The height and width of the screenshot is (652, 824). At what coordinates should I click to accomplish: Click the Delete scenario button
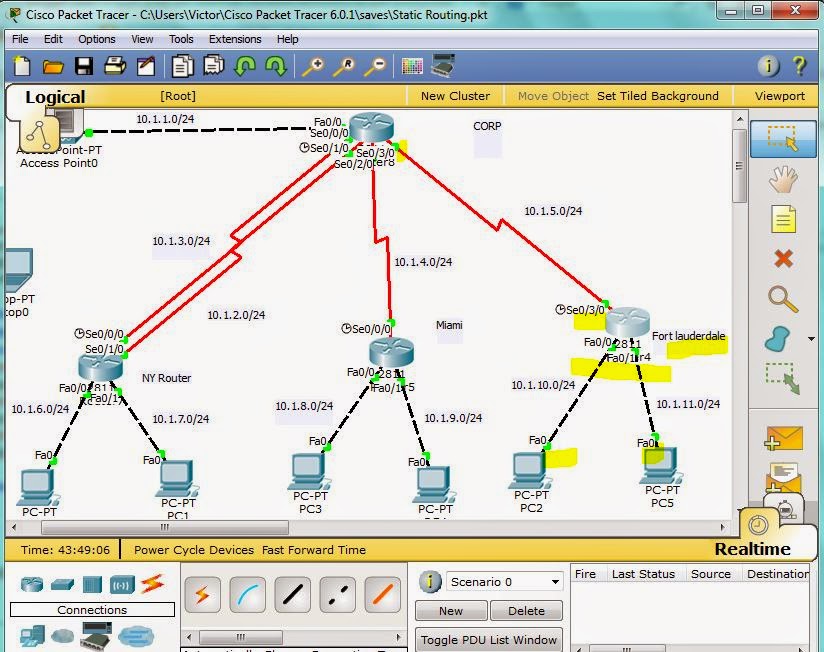526,611
